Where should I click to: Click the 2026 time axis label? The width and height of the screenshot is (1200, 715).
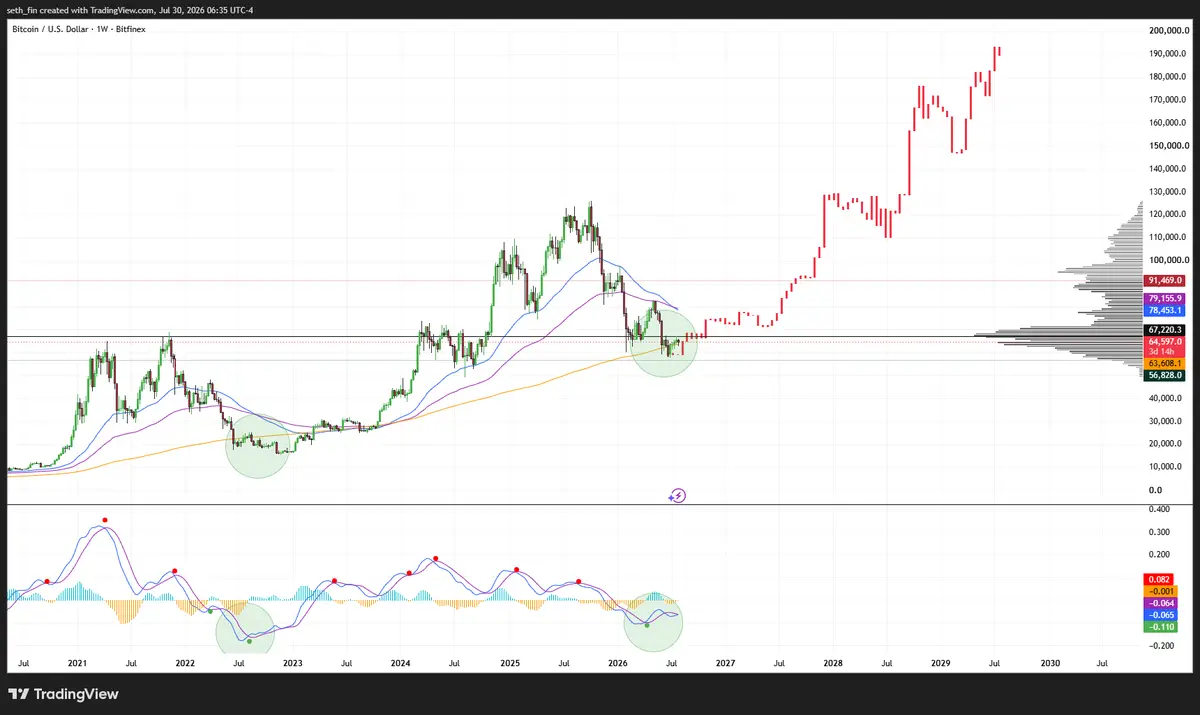click(618, 663)
